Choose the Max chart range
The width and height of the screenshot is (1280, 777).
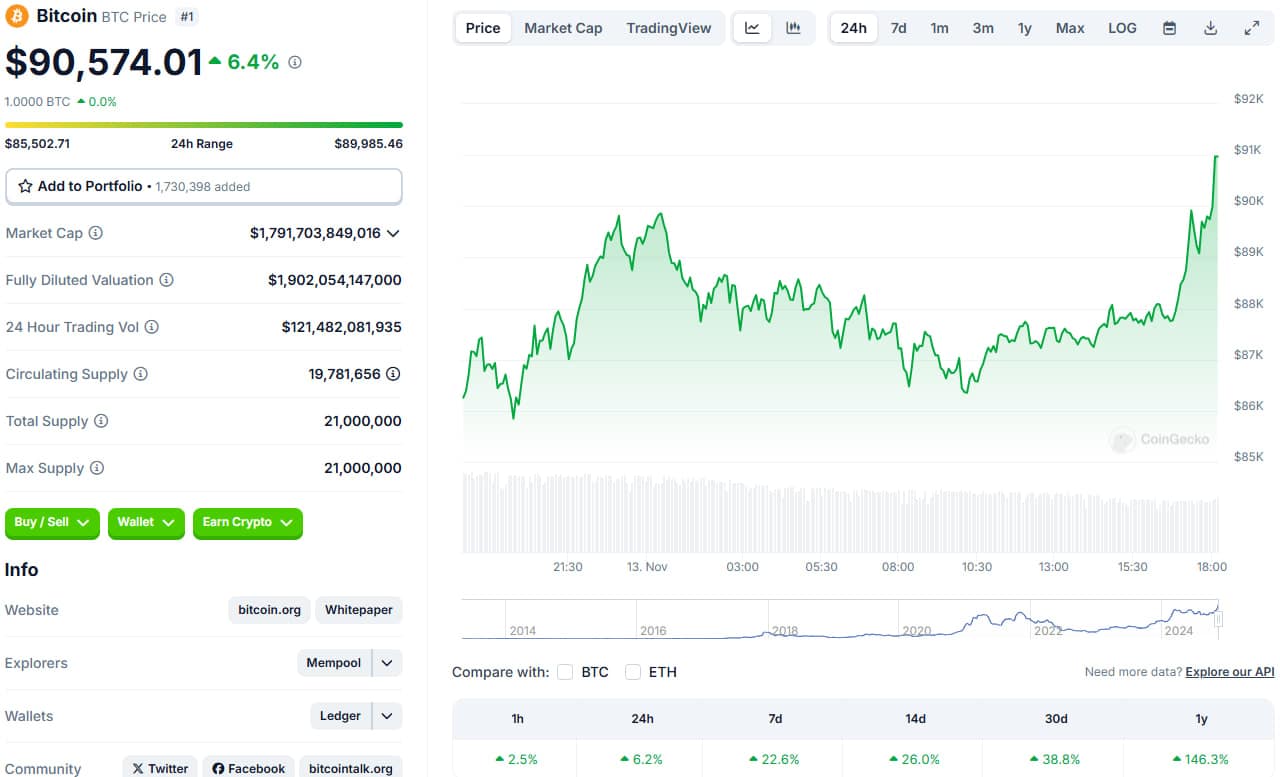pos(1070,28)
